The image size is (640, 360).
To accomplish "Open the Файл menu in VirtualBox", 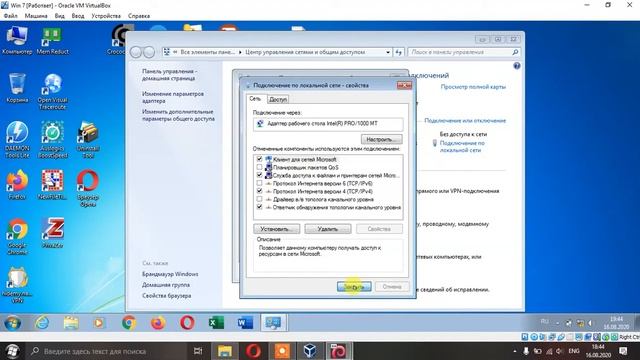I will tap(11, 16).
